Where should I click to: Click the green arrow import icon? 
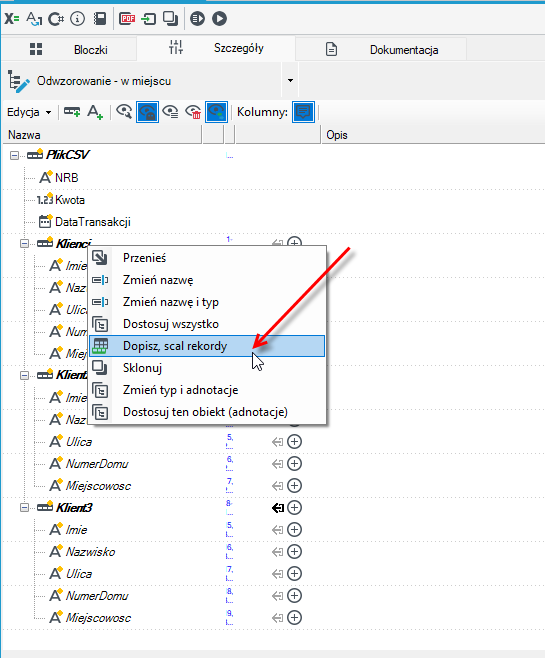point(148,19)
